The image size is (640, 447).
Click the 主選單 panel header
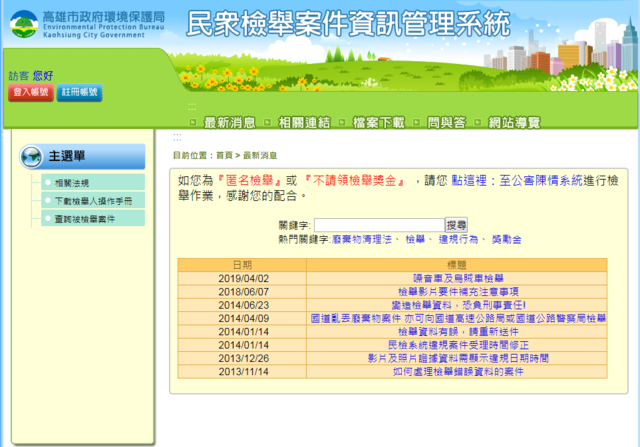(x=82, y=156)
